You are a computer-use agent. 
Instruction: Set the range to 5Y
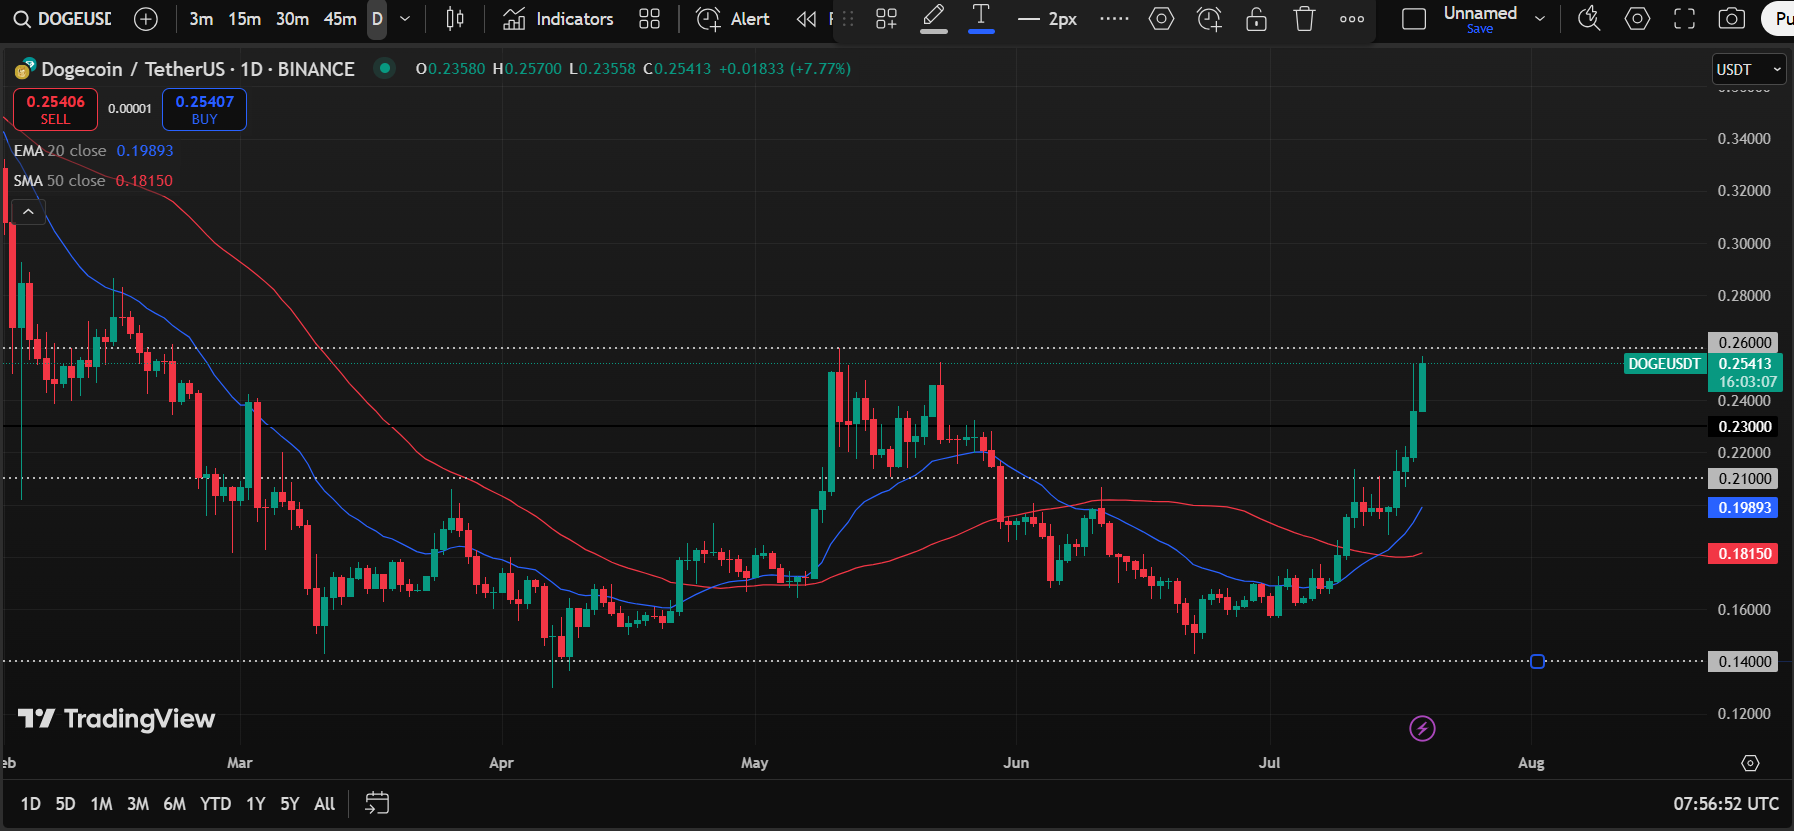pyautogui.click(x=290, y=804)
